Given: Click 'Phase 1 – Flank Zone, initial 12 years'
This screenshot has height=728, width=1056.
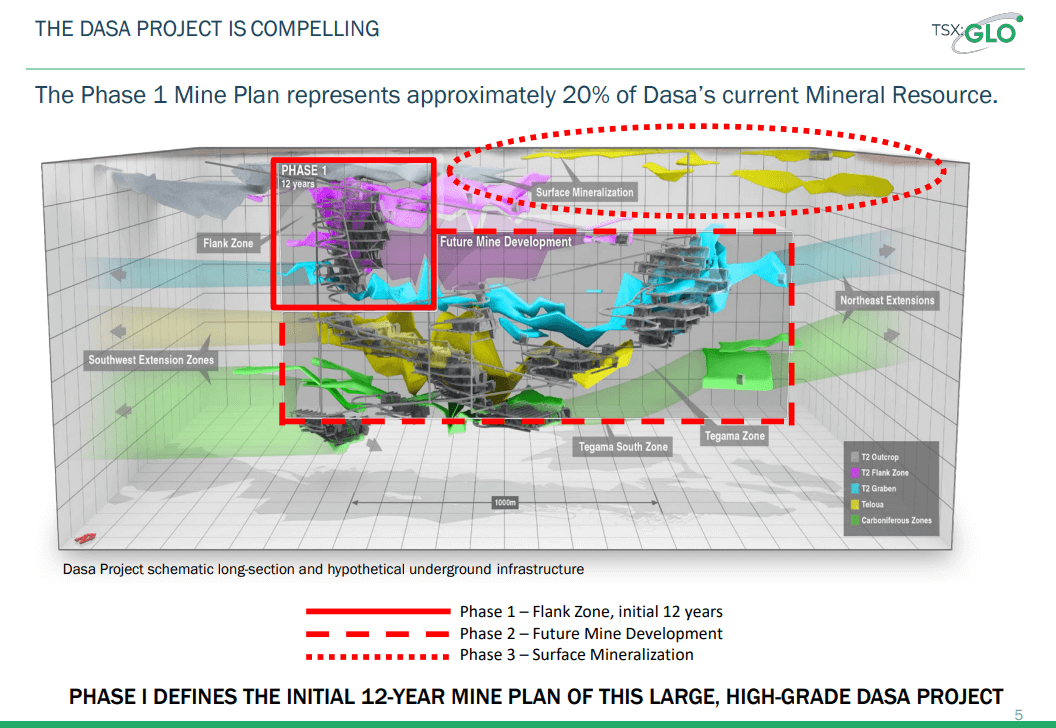Looking at the screenshot, I should 591,611.
